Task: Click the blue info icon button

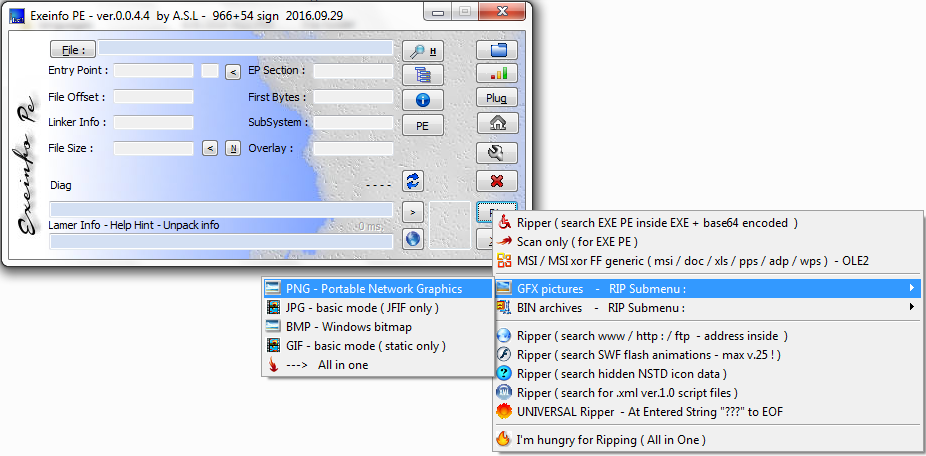Action: tap(422, 100)
